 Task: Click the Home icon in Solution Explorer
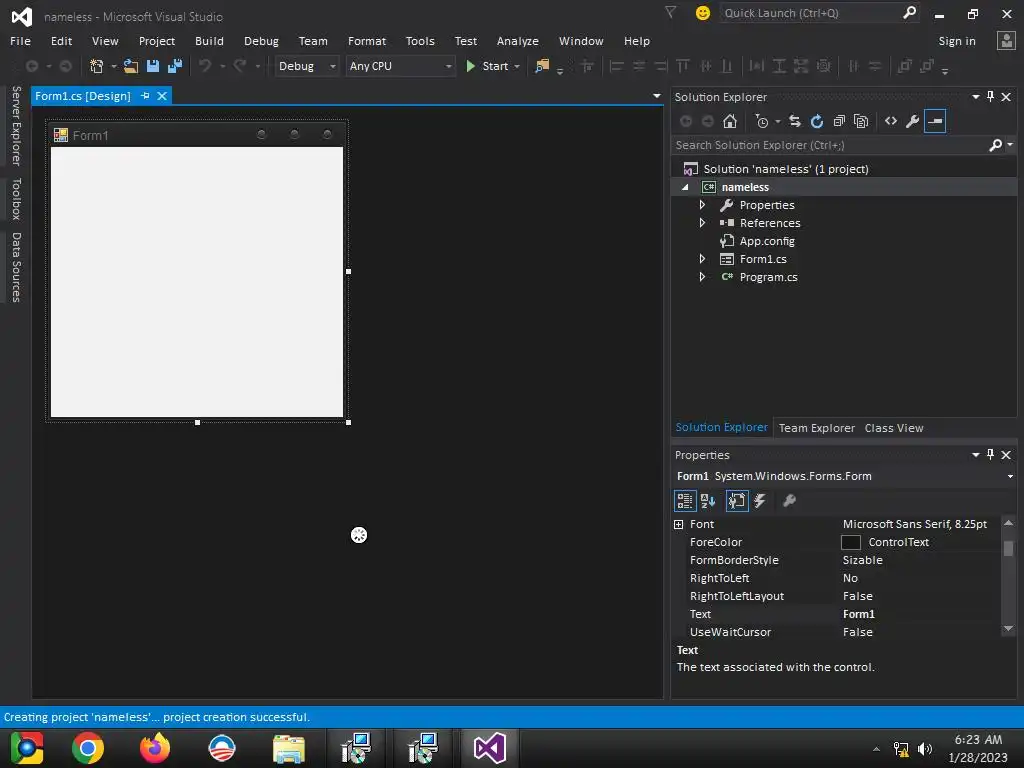(730, 121)
